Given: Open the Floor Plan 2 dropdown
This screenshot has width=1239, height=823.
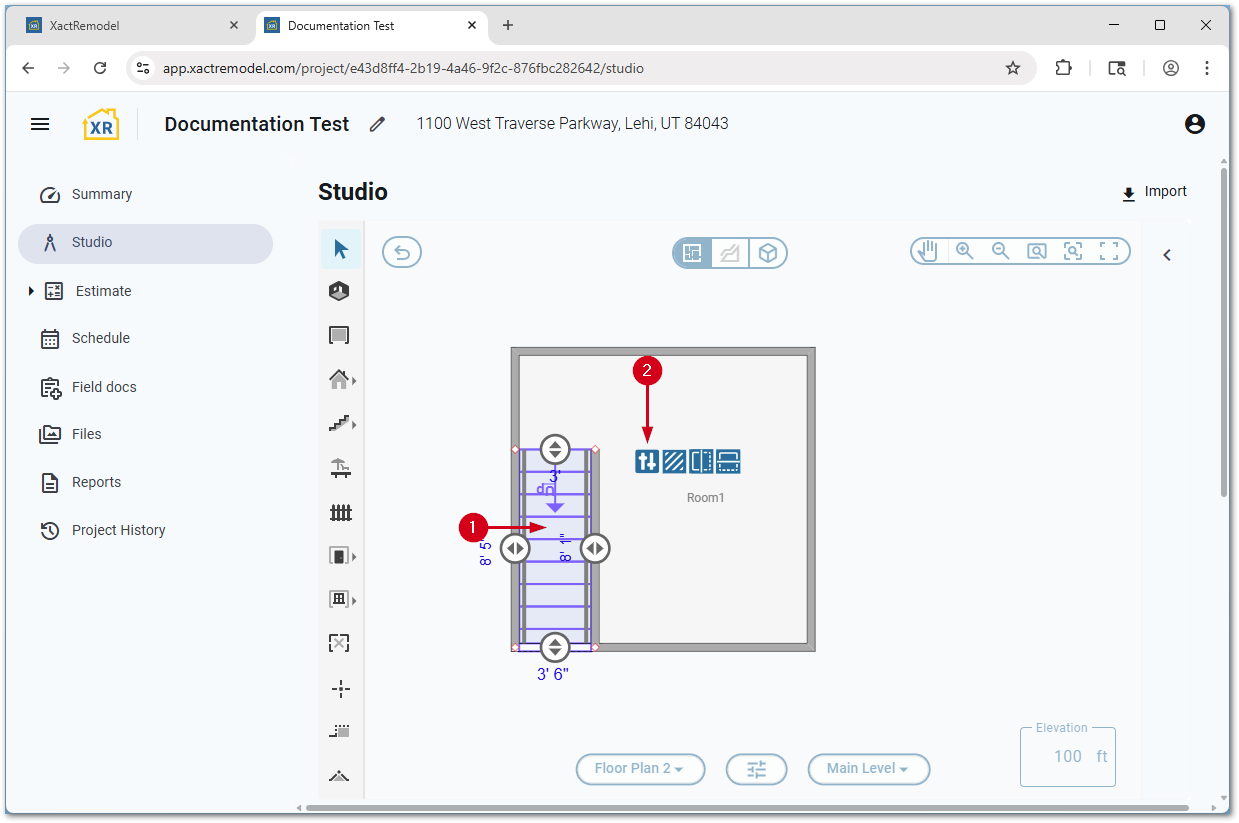Looking at the screenshot, I should click(640, 769).
